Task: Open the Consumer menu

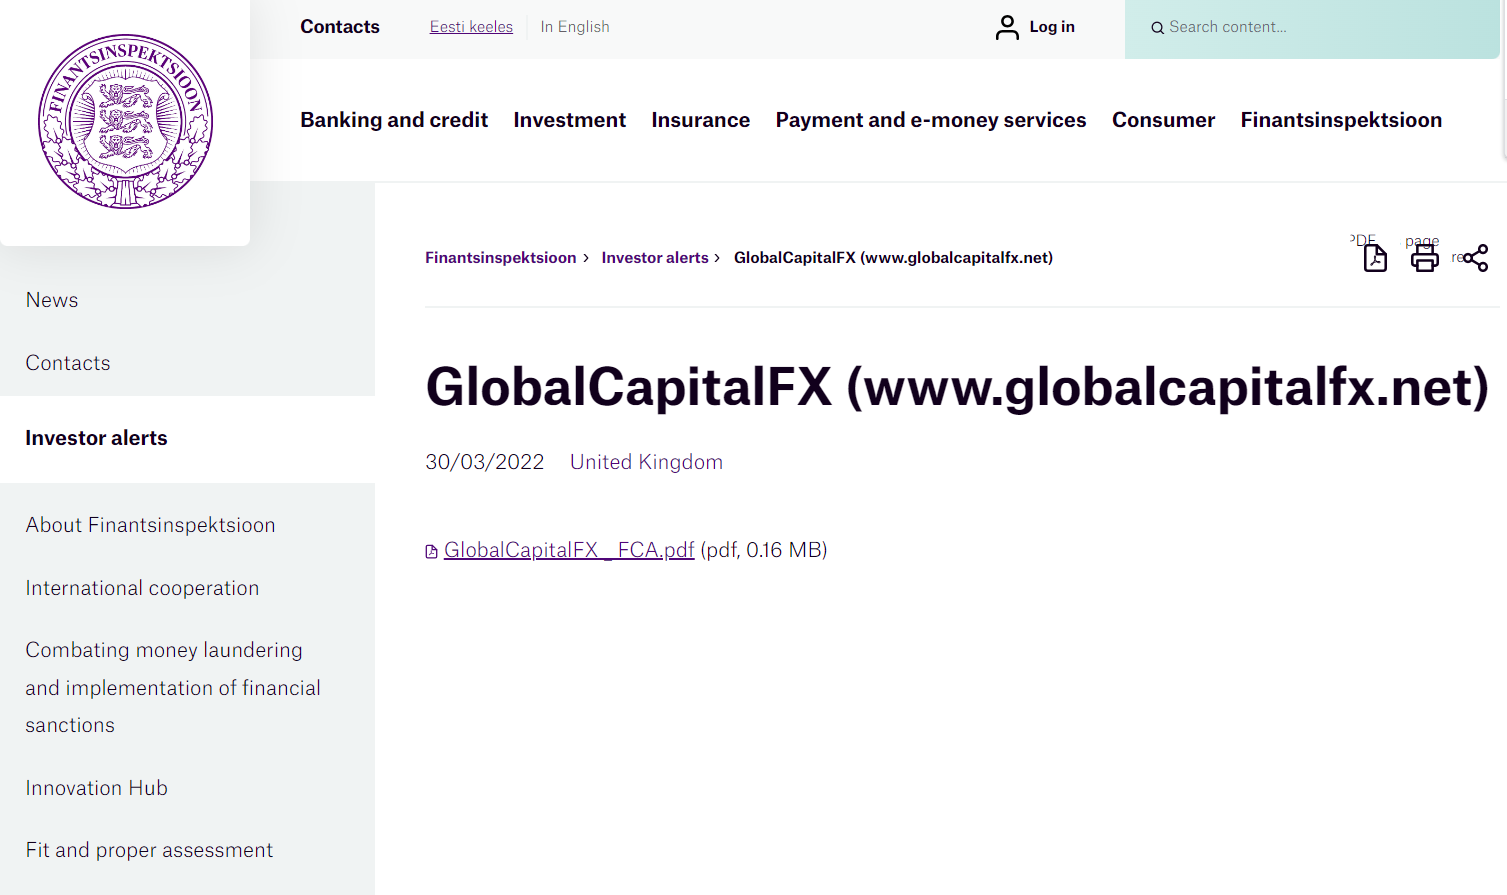Action: [1164, 120]
